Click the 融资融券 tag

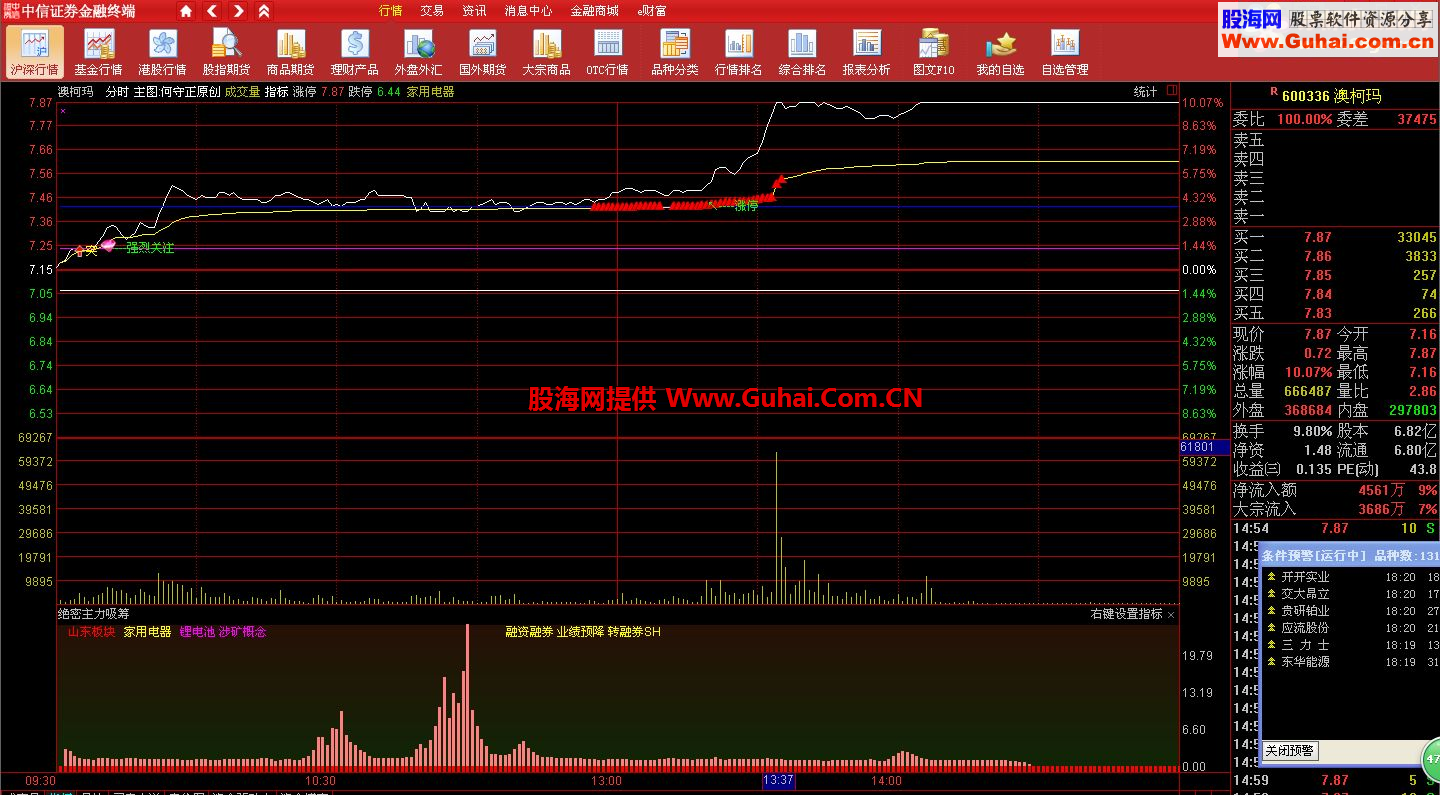pos(529,632)
